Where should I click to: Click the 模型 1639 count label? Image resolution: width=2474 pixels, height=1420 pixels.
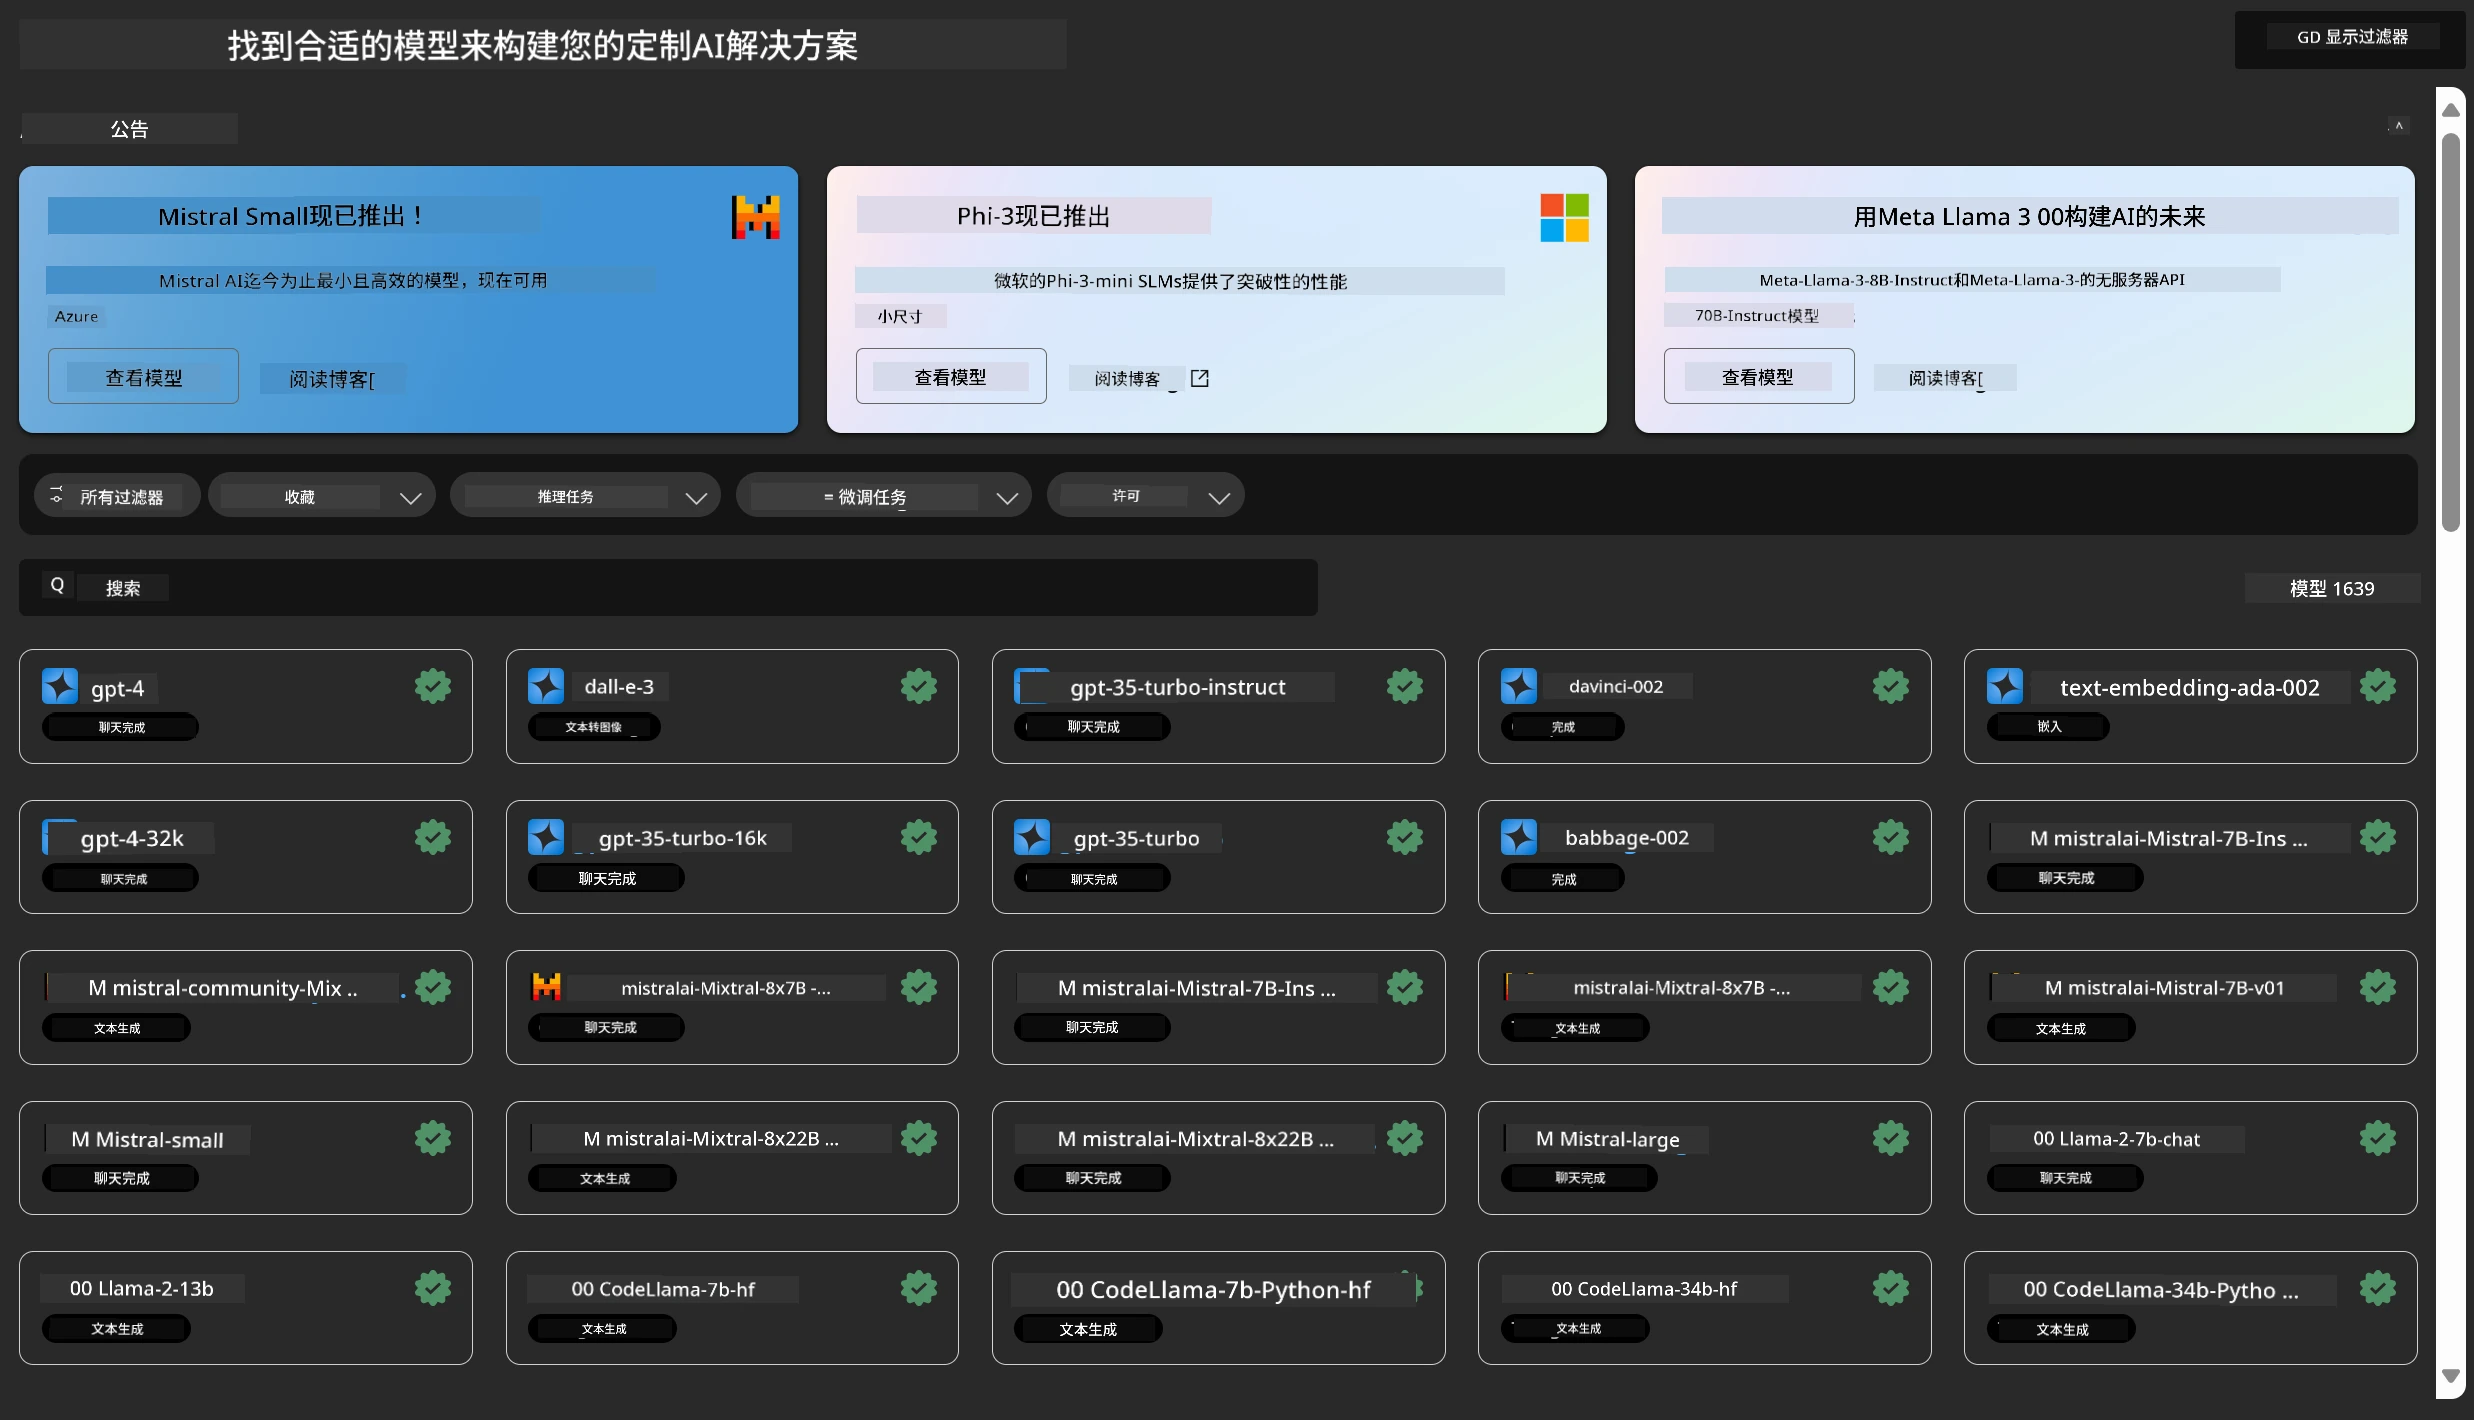(2331, 588)
